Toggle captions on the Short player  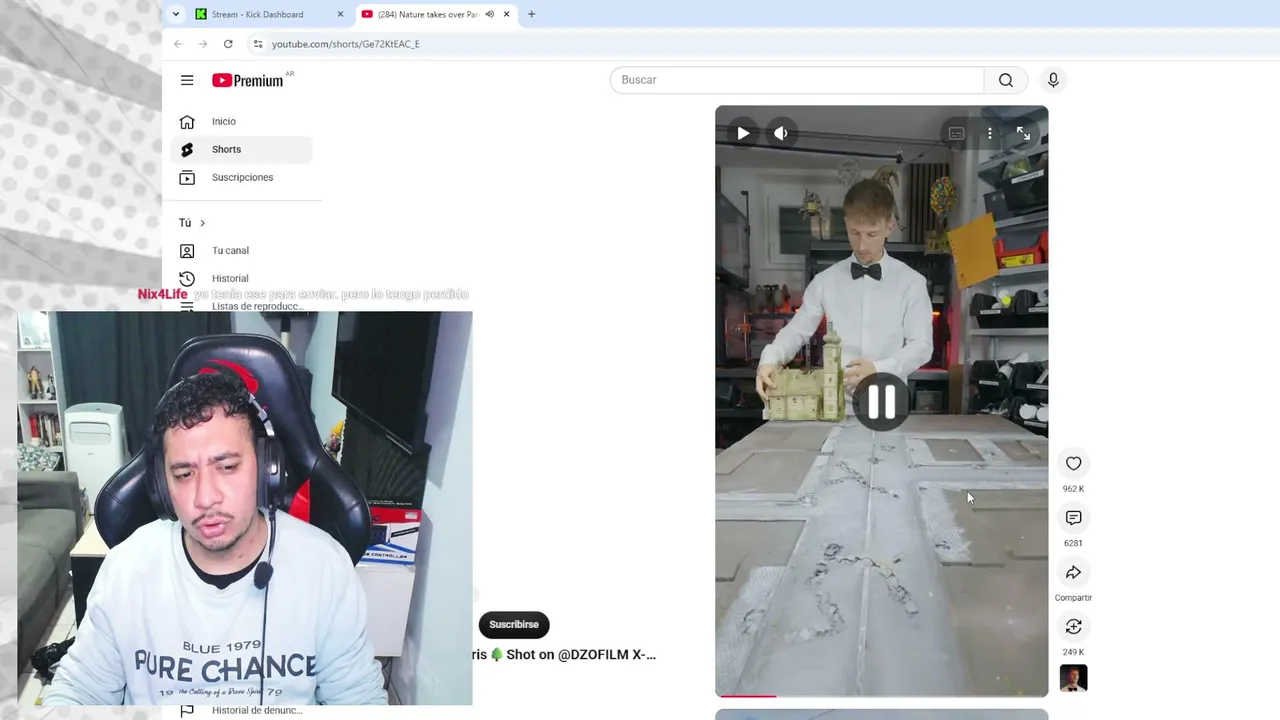point(956,133)
